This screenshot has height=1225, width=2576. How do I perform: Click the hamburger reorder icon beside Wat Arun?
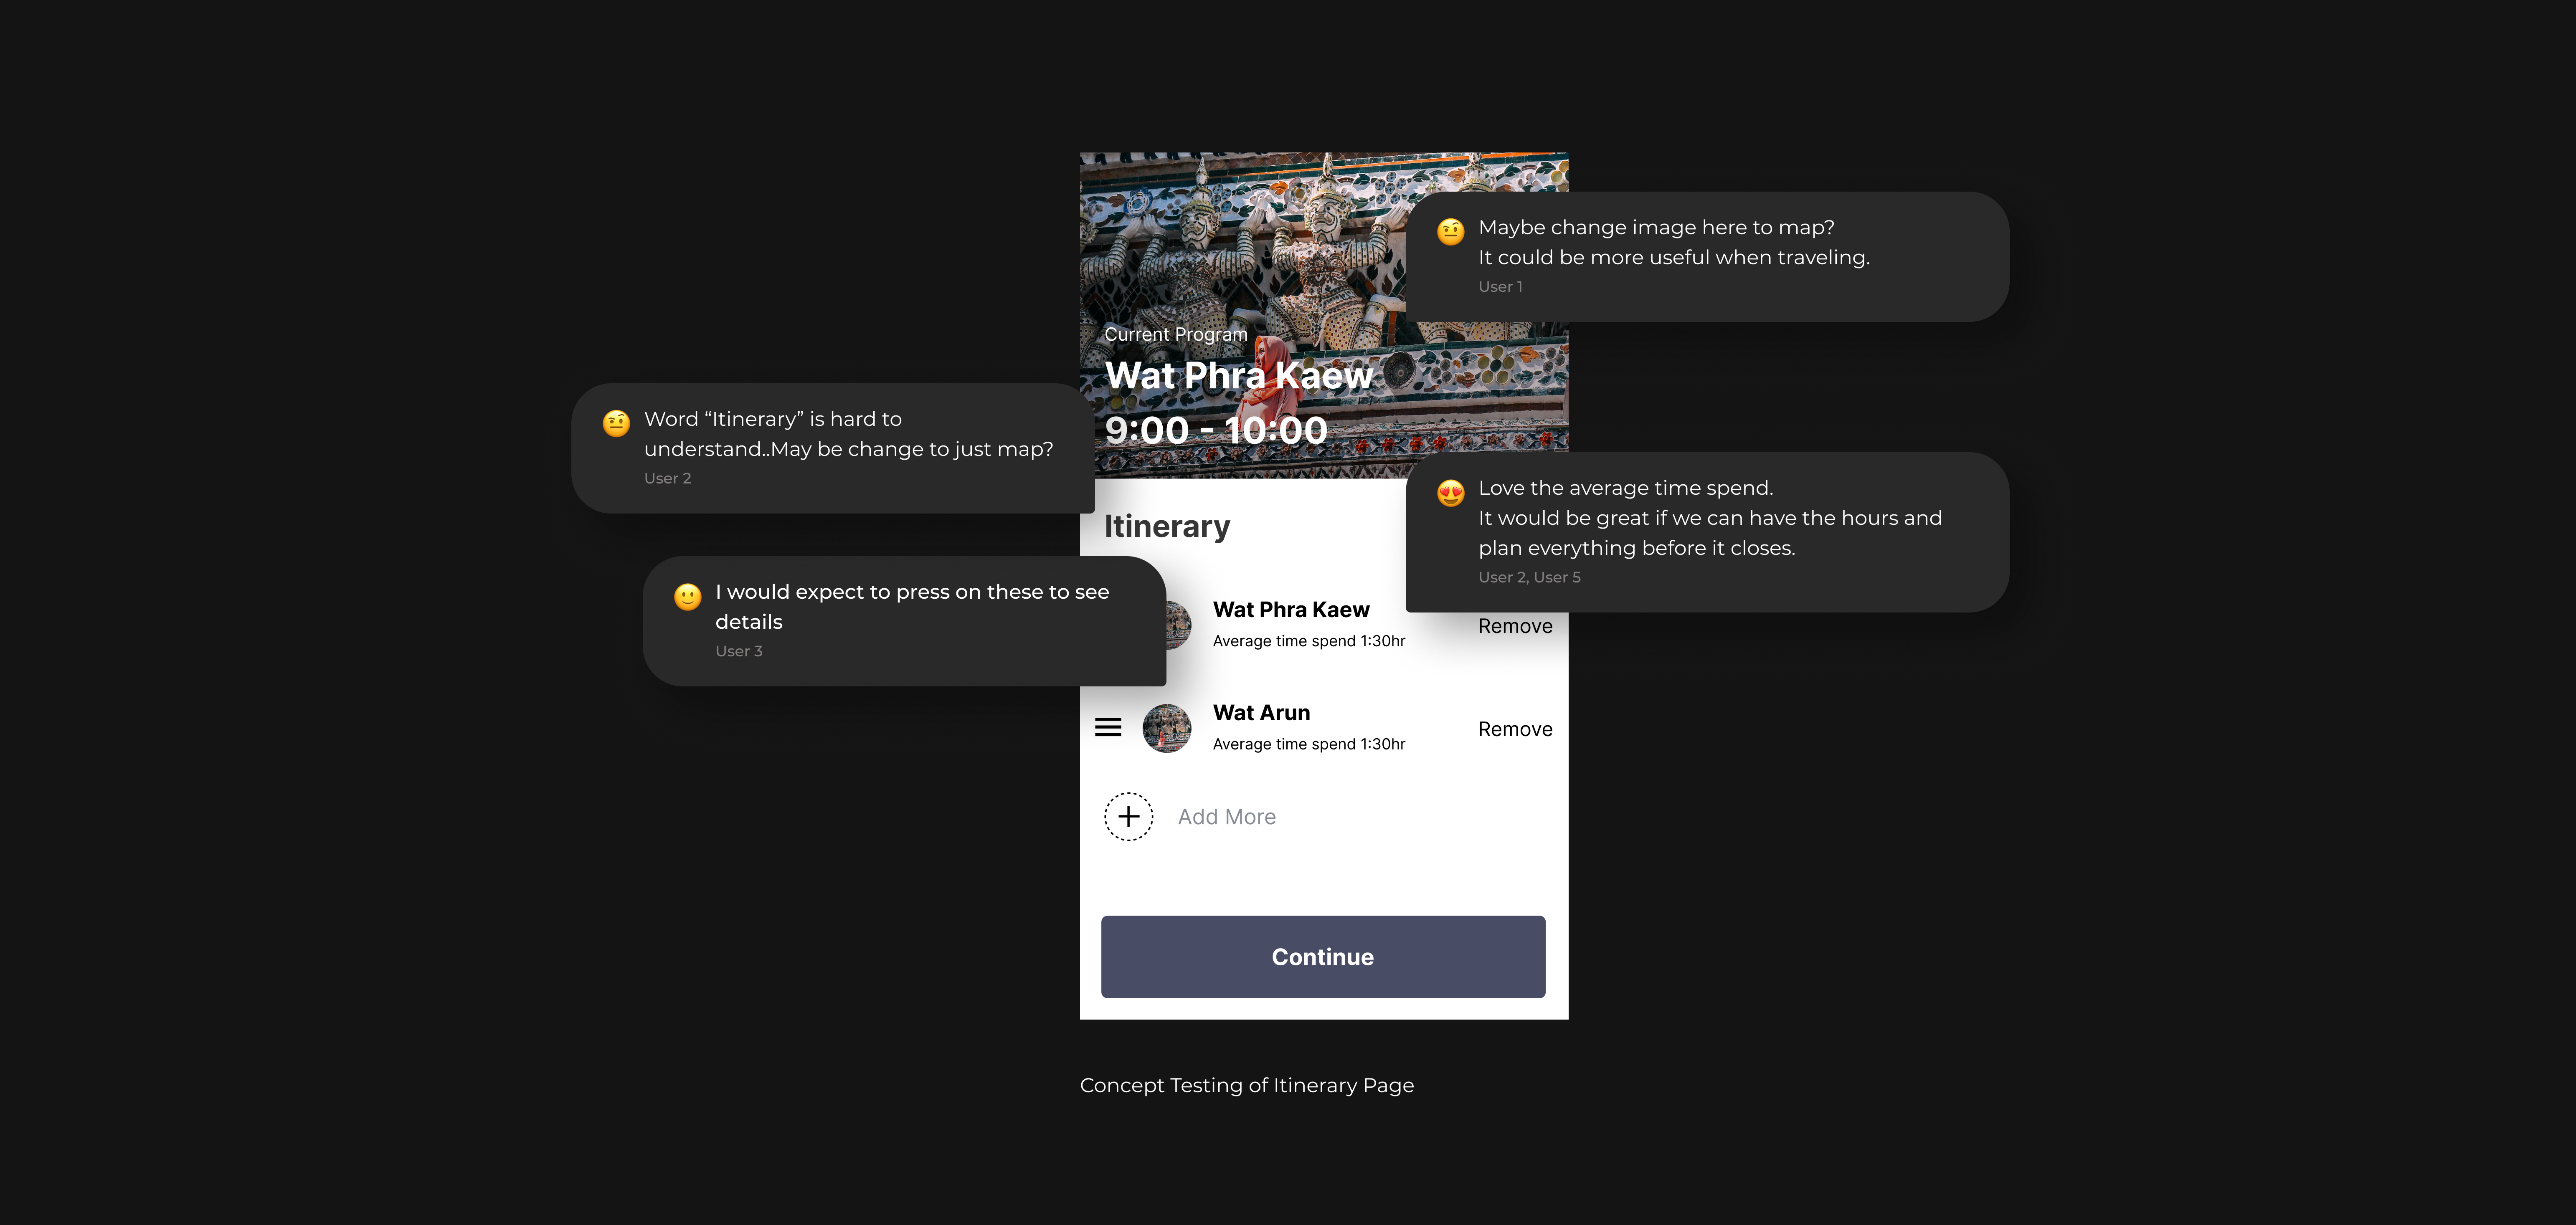[x=1107, y=727]
